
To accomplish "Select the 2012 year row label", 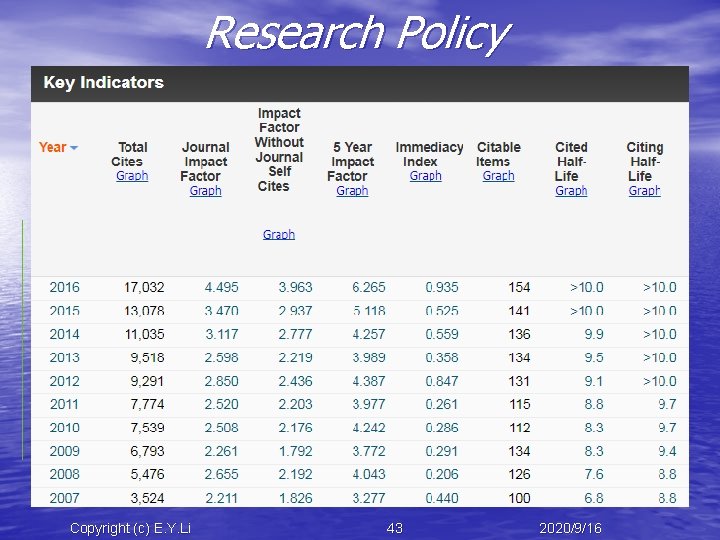I will (64, 381).
